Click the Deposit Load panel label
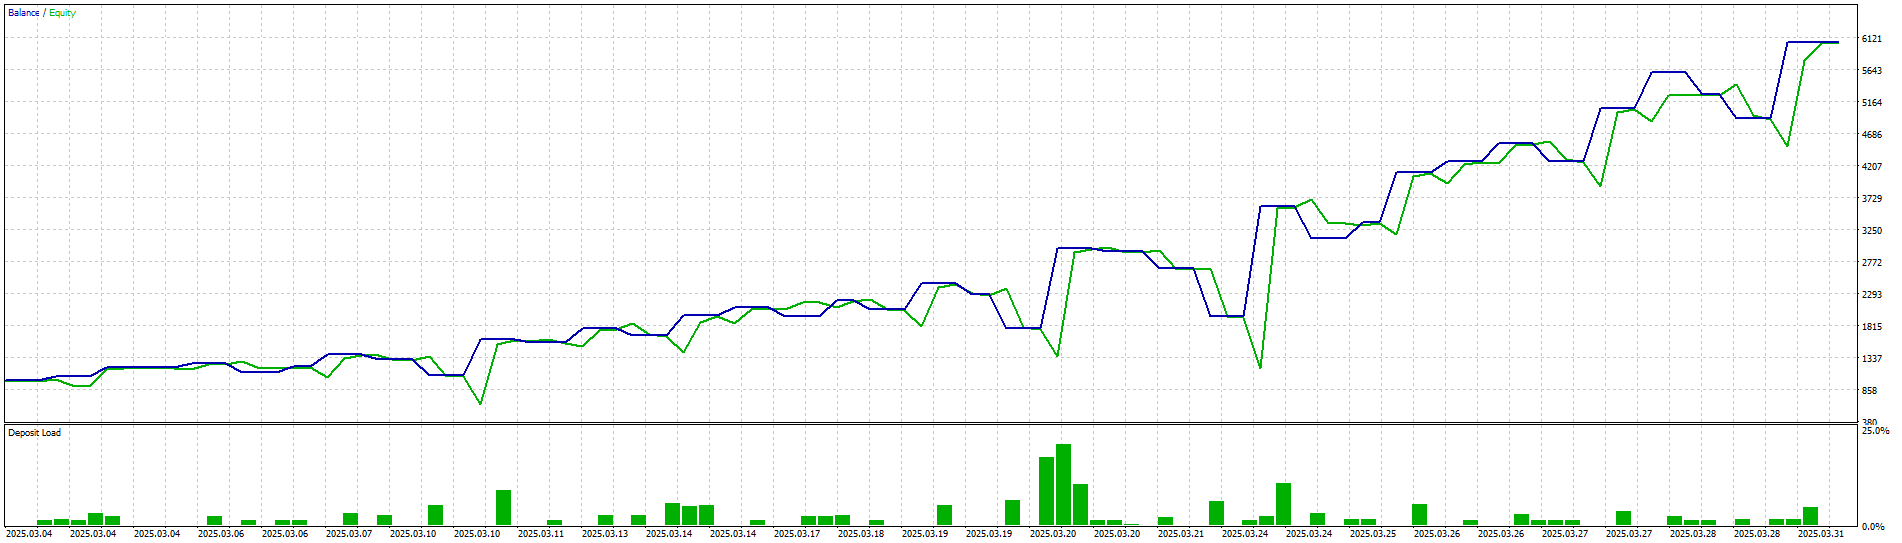The width and height of the screenshot is (1902, 543). coord(34,433)
